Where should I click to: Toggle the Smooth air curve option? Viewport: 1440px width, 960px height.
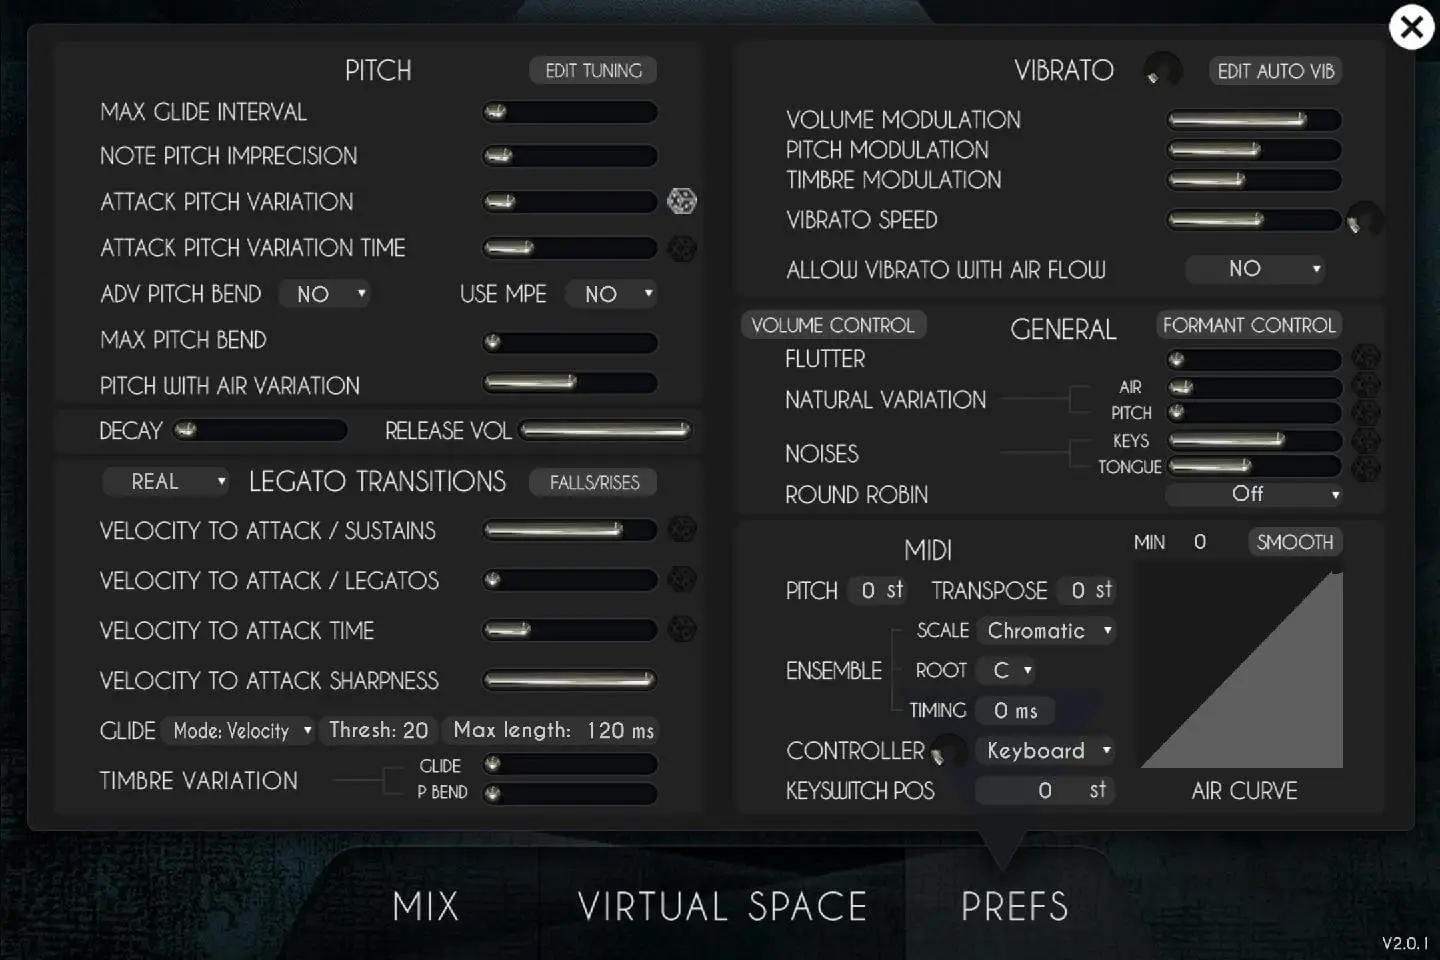click(1295, 542)
